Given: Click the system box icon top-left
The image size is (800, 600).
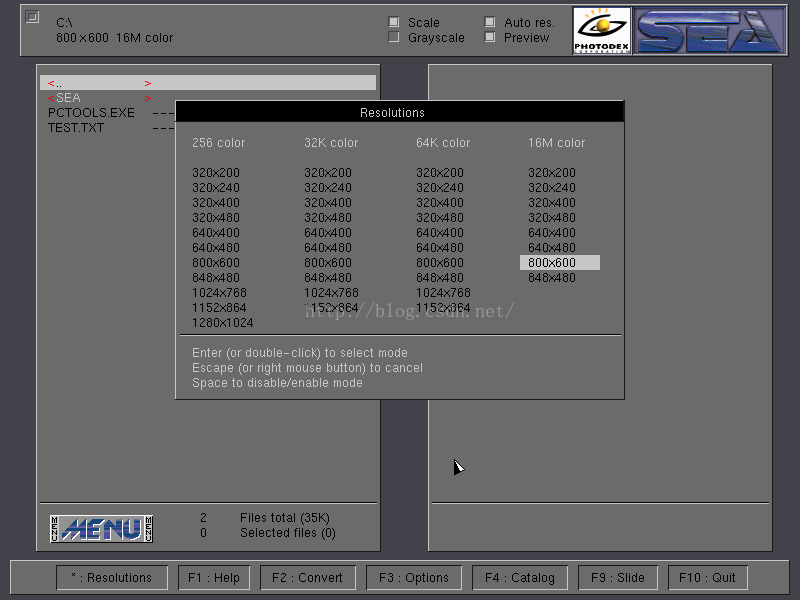Looking at the screenshot, I should (32, 17).
